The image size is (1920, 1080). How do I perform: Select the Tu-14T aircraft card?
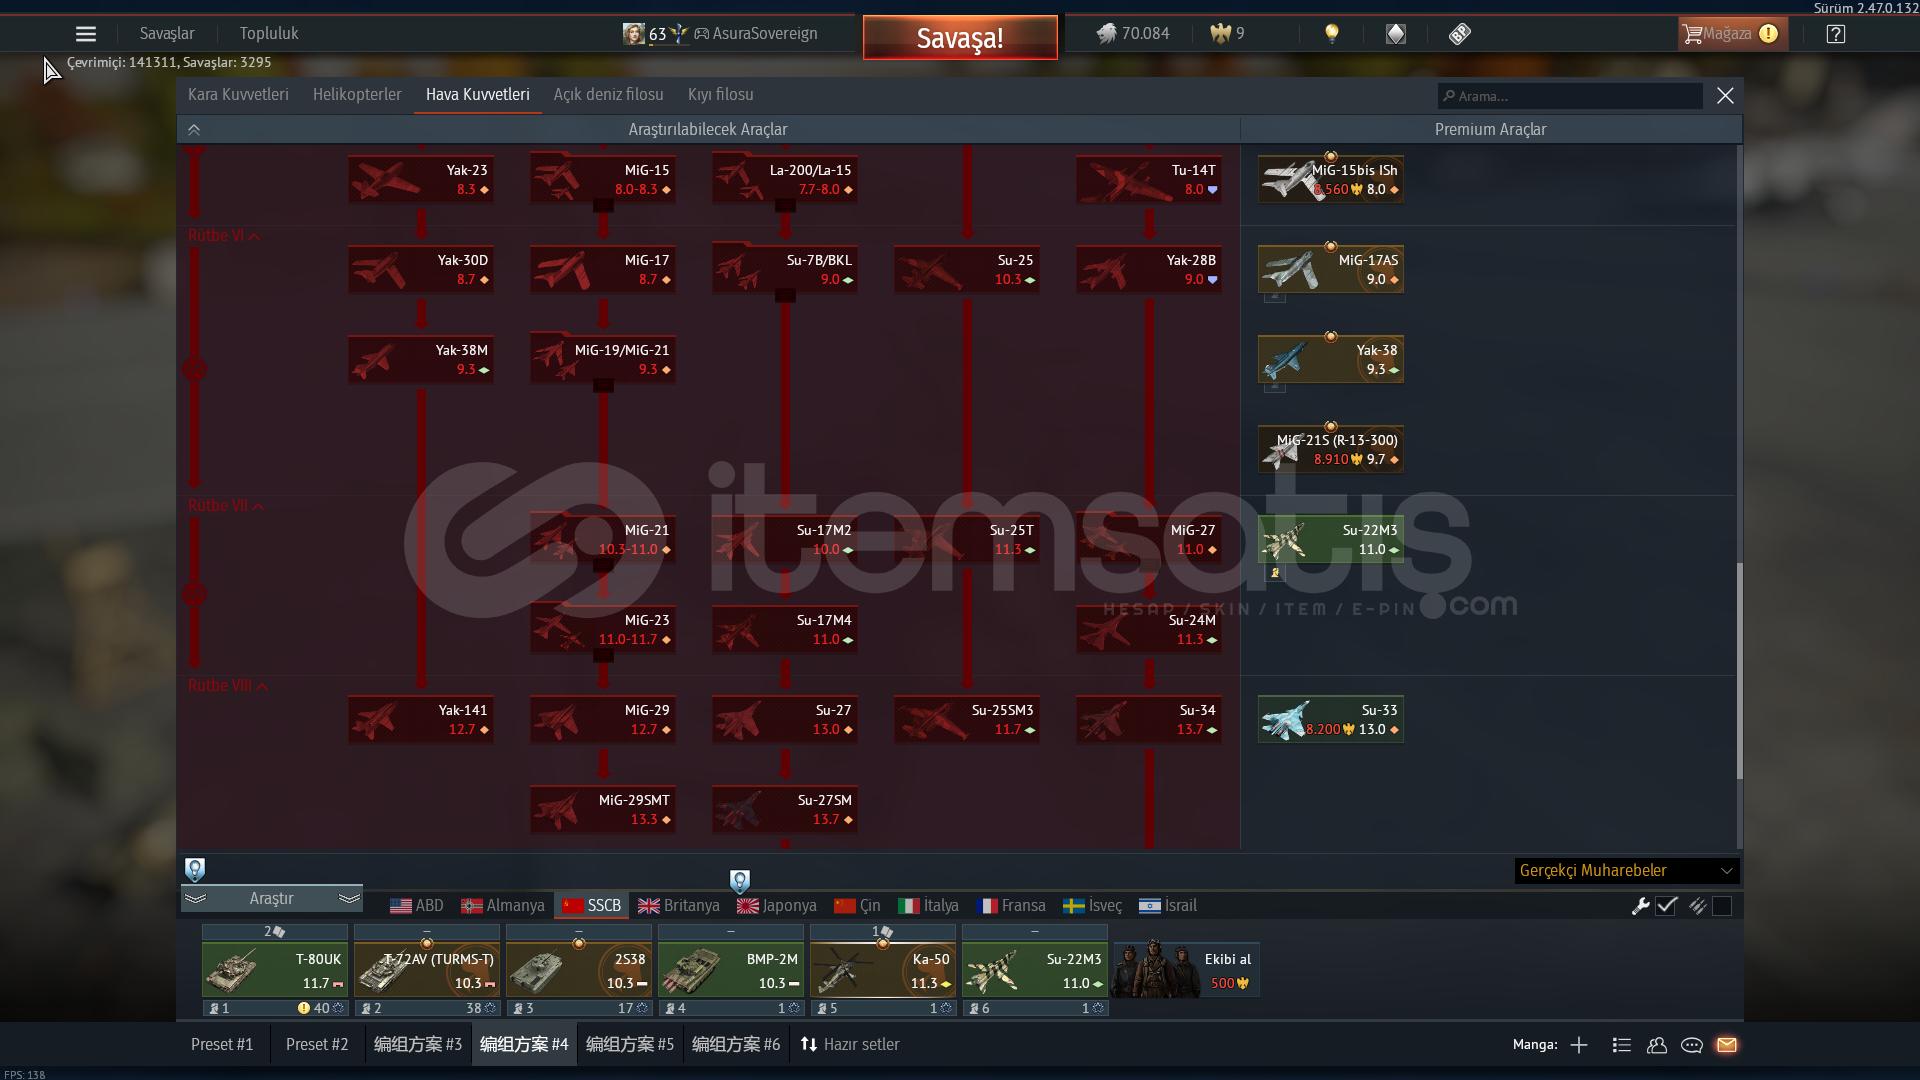point(1149,180)
